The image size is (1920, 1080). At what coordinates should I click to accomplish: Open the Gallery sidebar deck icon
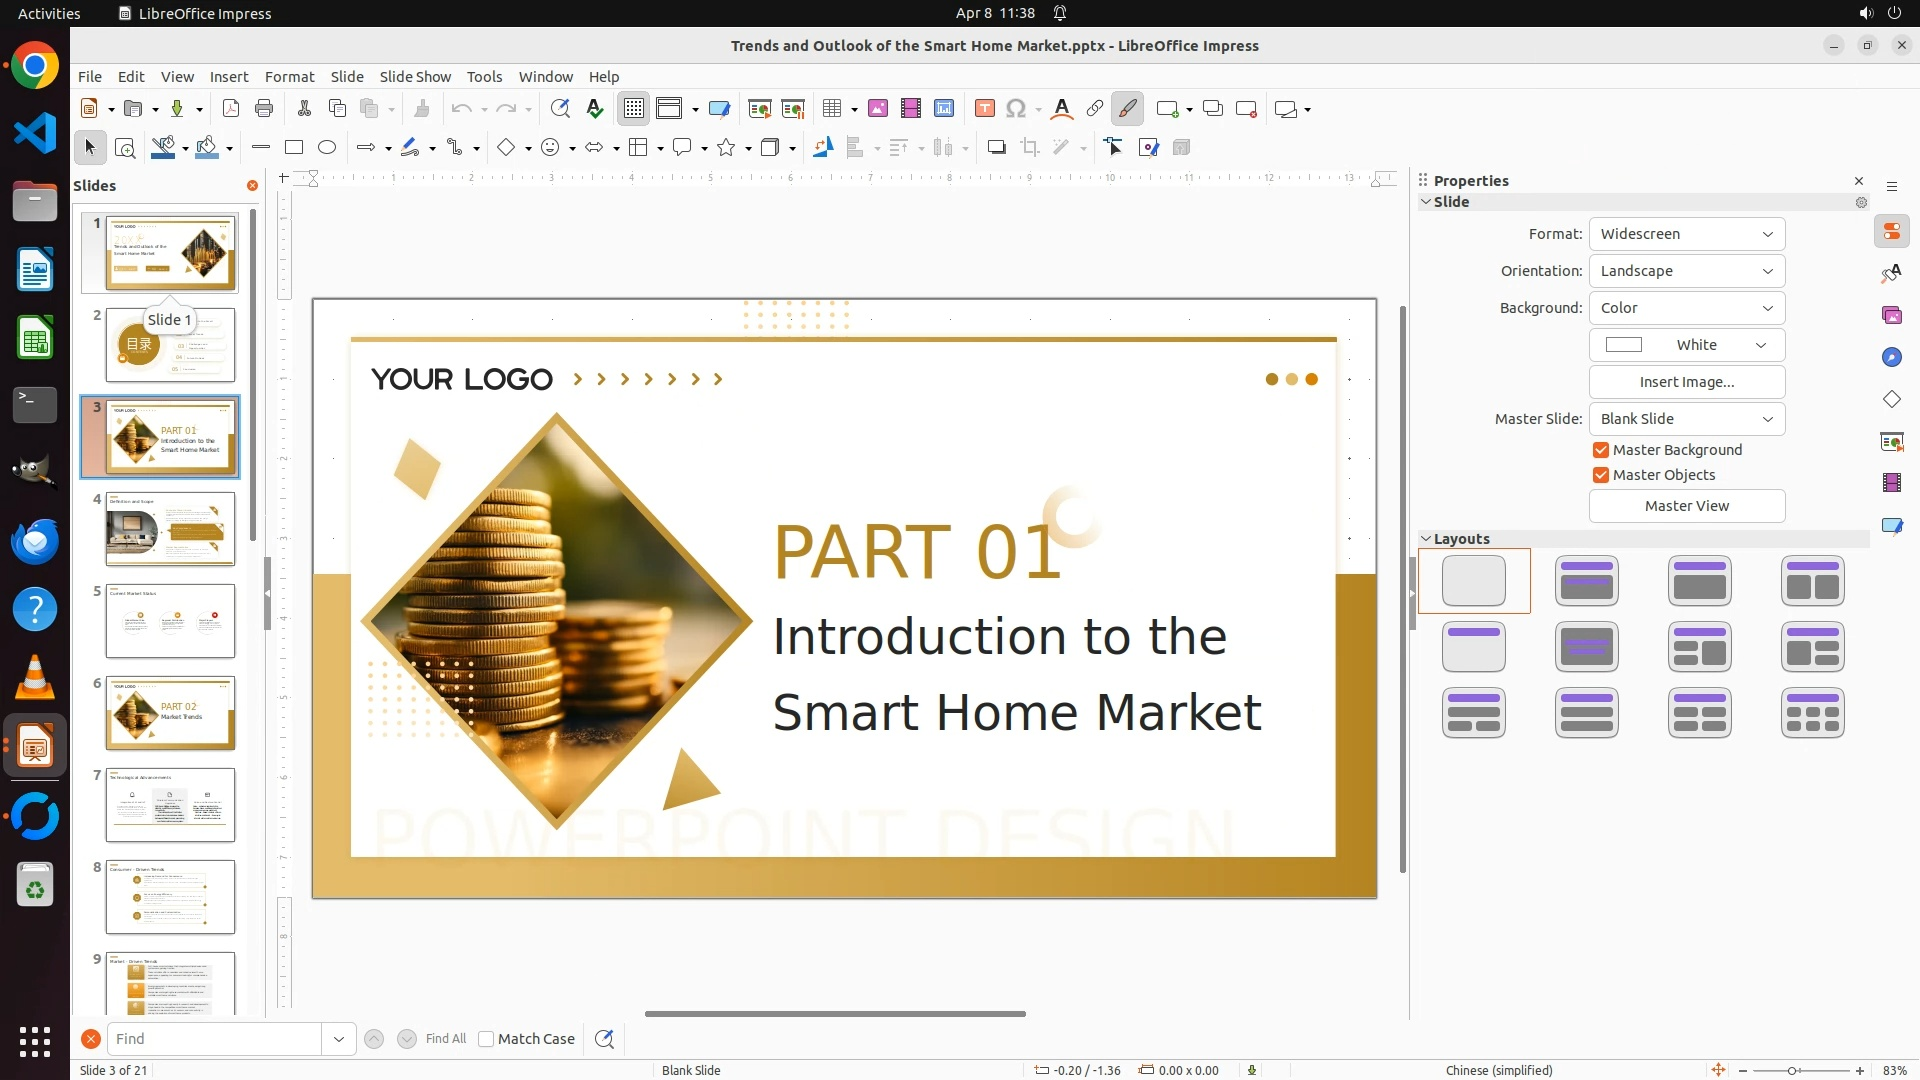pyautogui.click(x=1892, y=316)
